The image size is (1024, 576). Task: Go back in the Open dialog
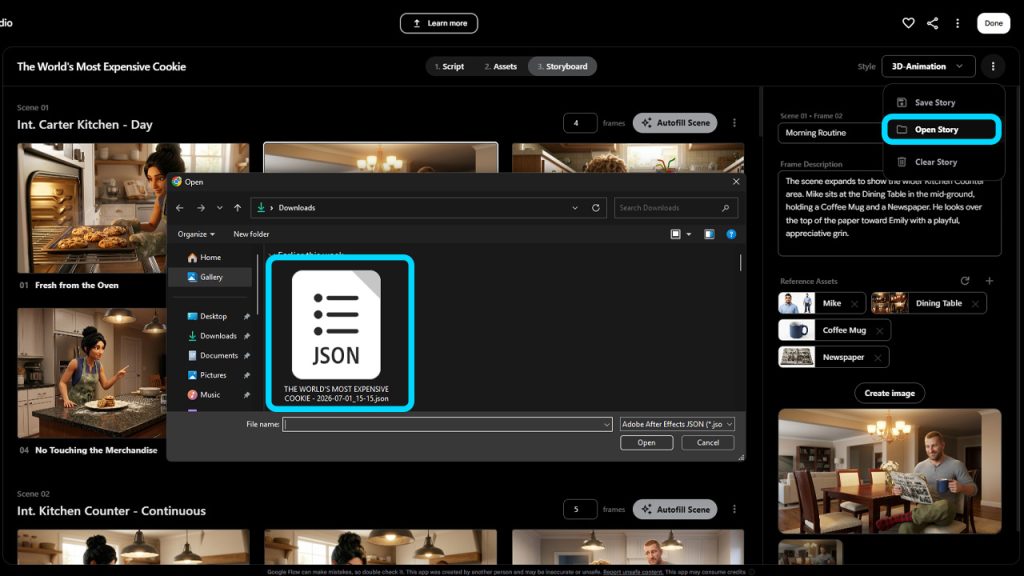point(180,208)
